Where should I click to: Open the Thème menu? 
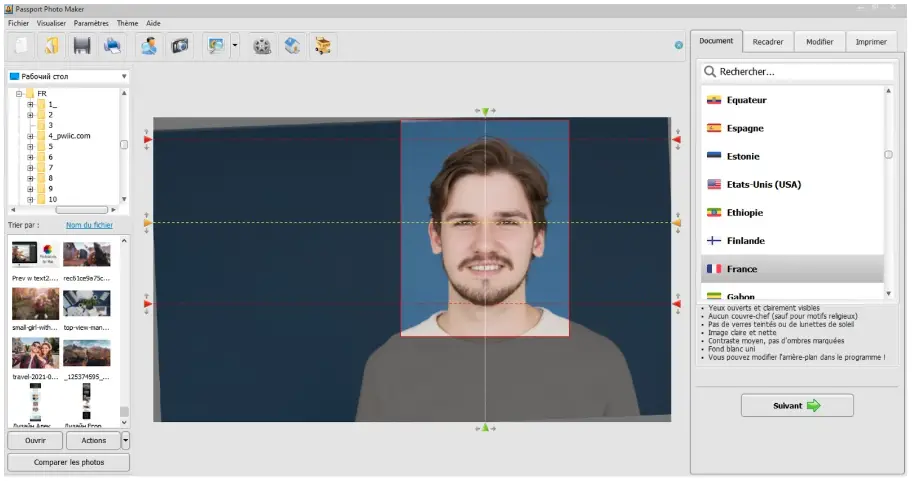pyautogui.click(x=127, y=23)
